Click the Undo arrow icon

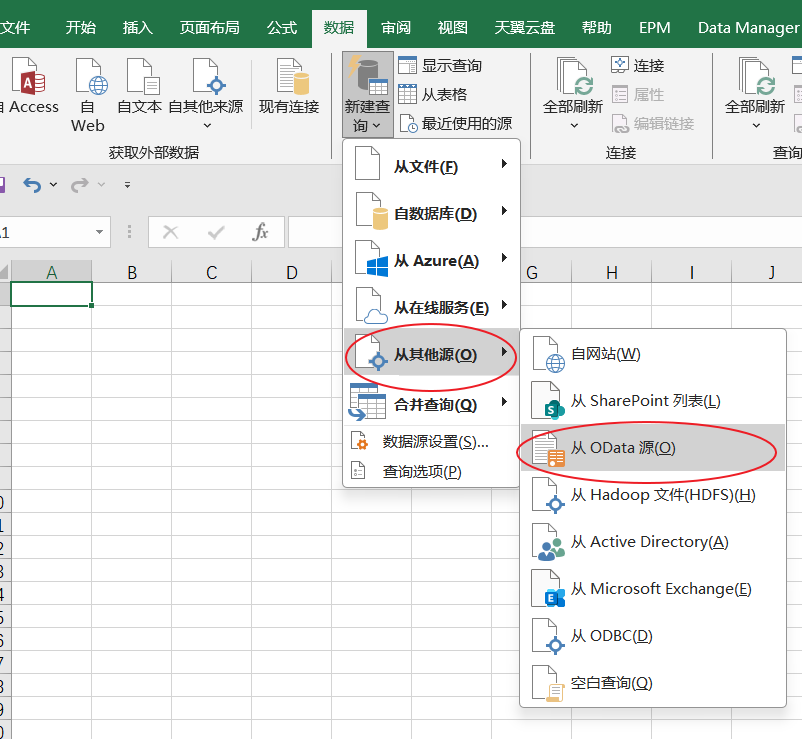tap(32, 185)
